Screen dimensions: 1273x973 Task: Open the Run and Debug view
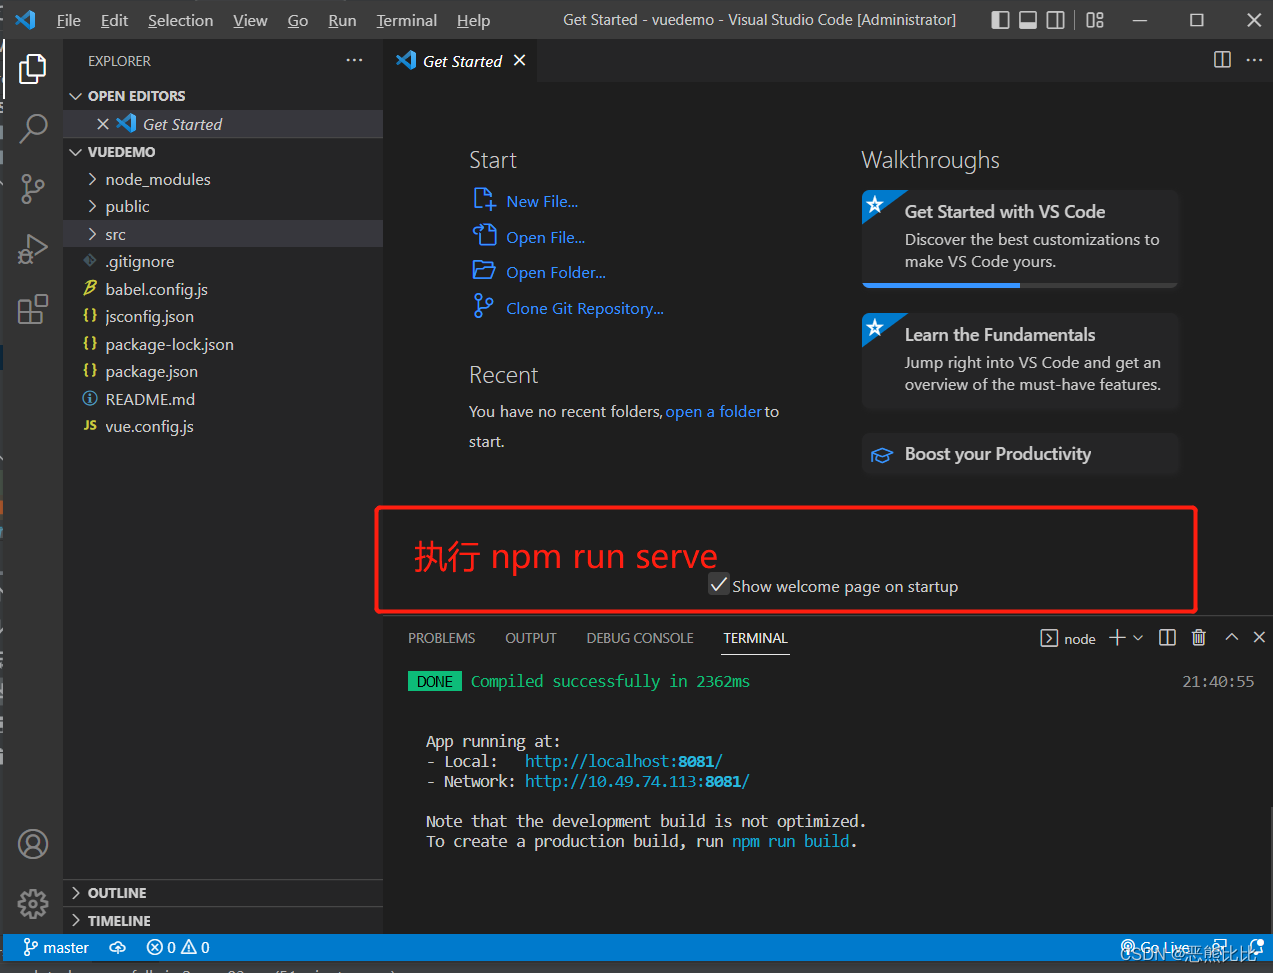(33, 249)
